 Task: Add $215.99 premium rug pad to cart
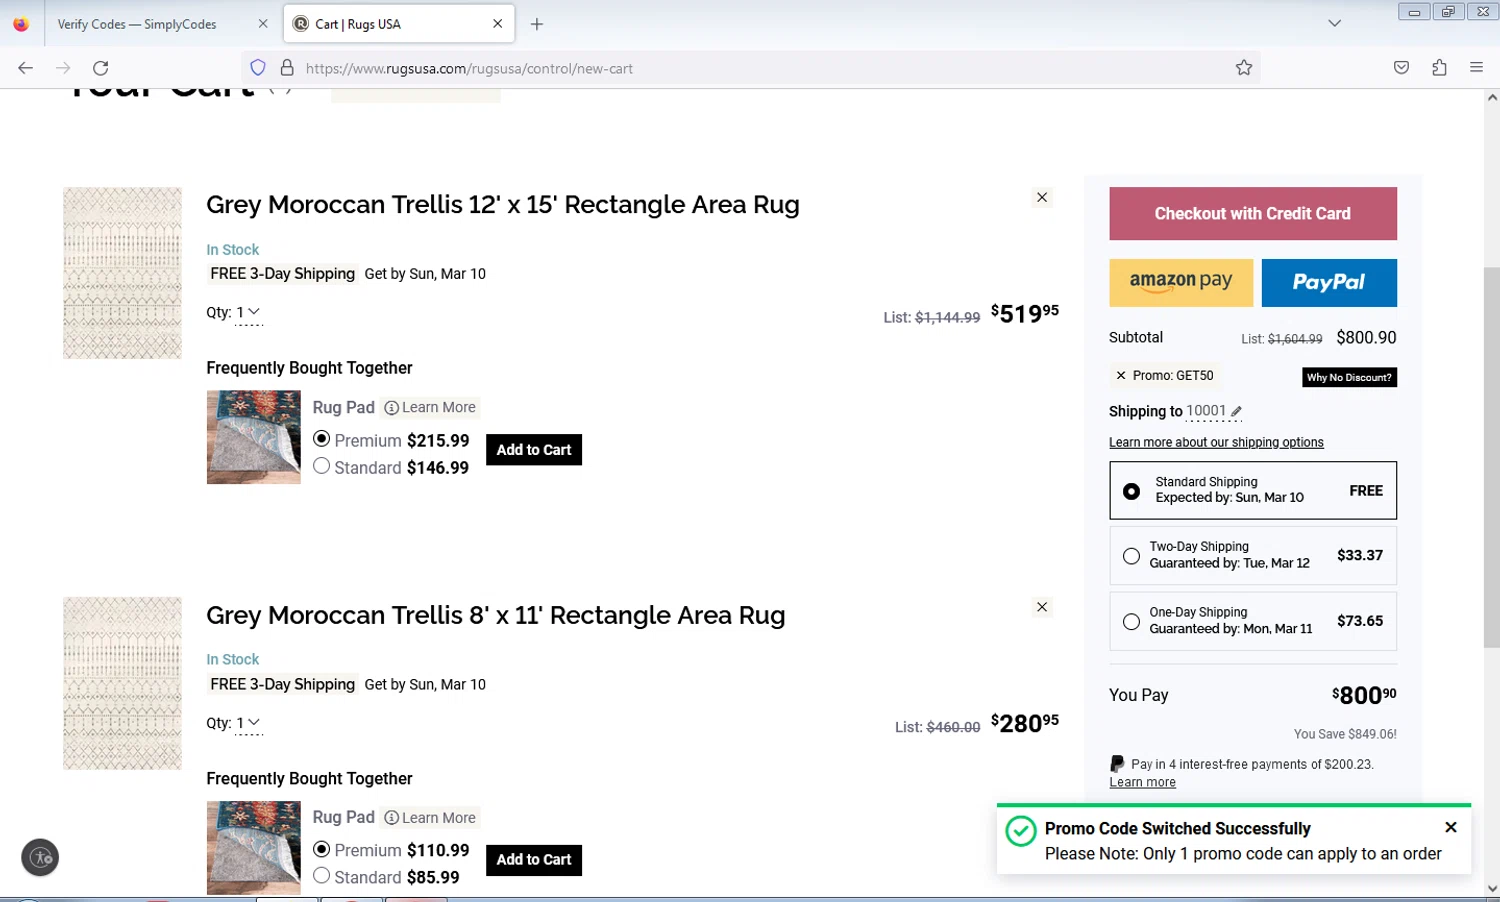(534, 450)
